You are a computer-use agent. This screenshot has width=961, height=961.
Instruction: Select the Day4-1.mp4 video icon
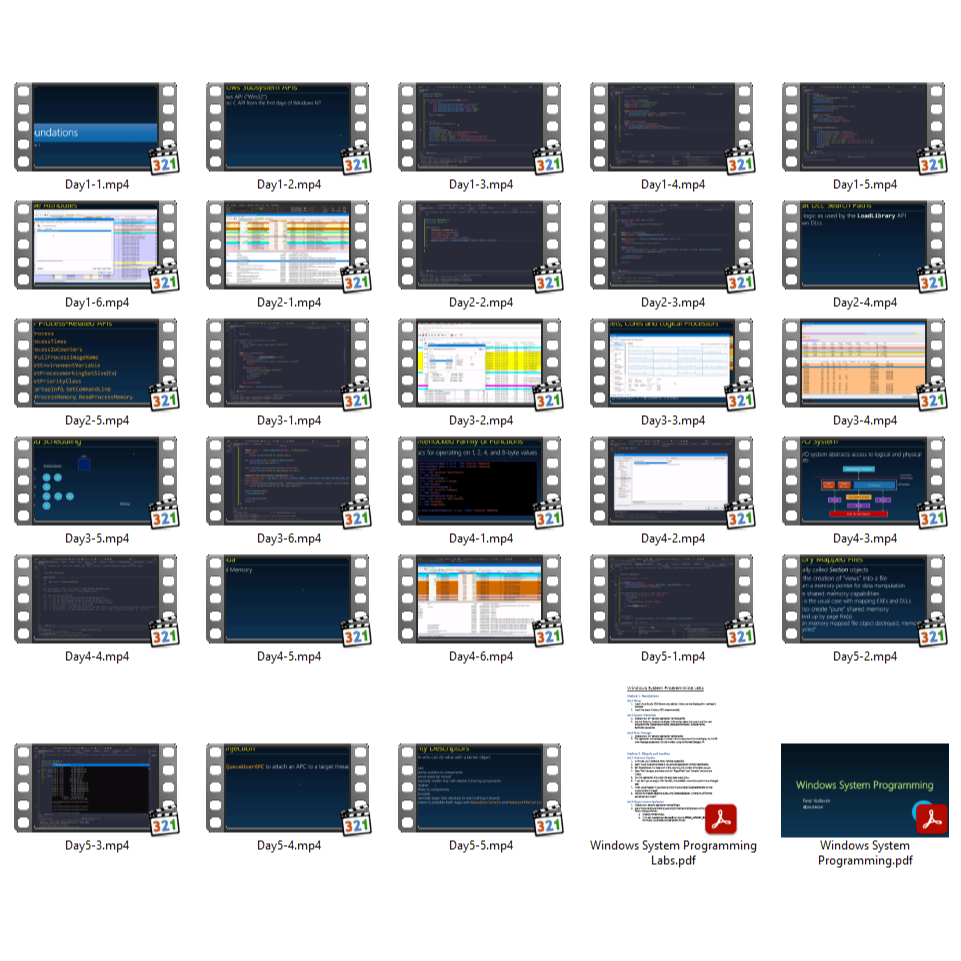pos(480,481)
